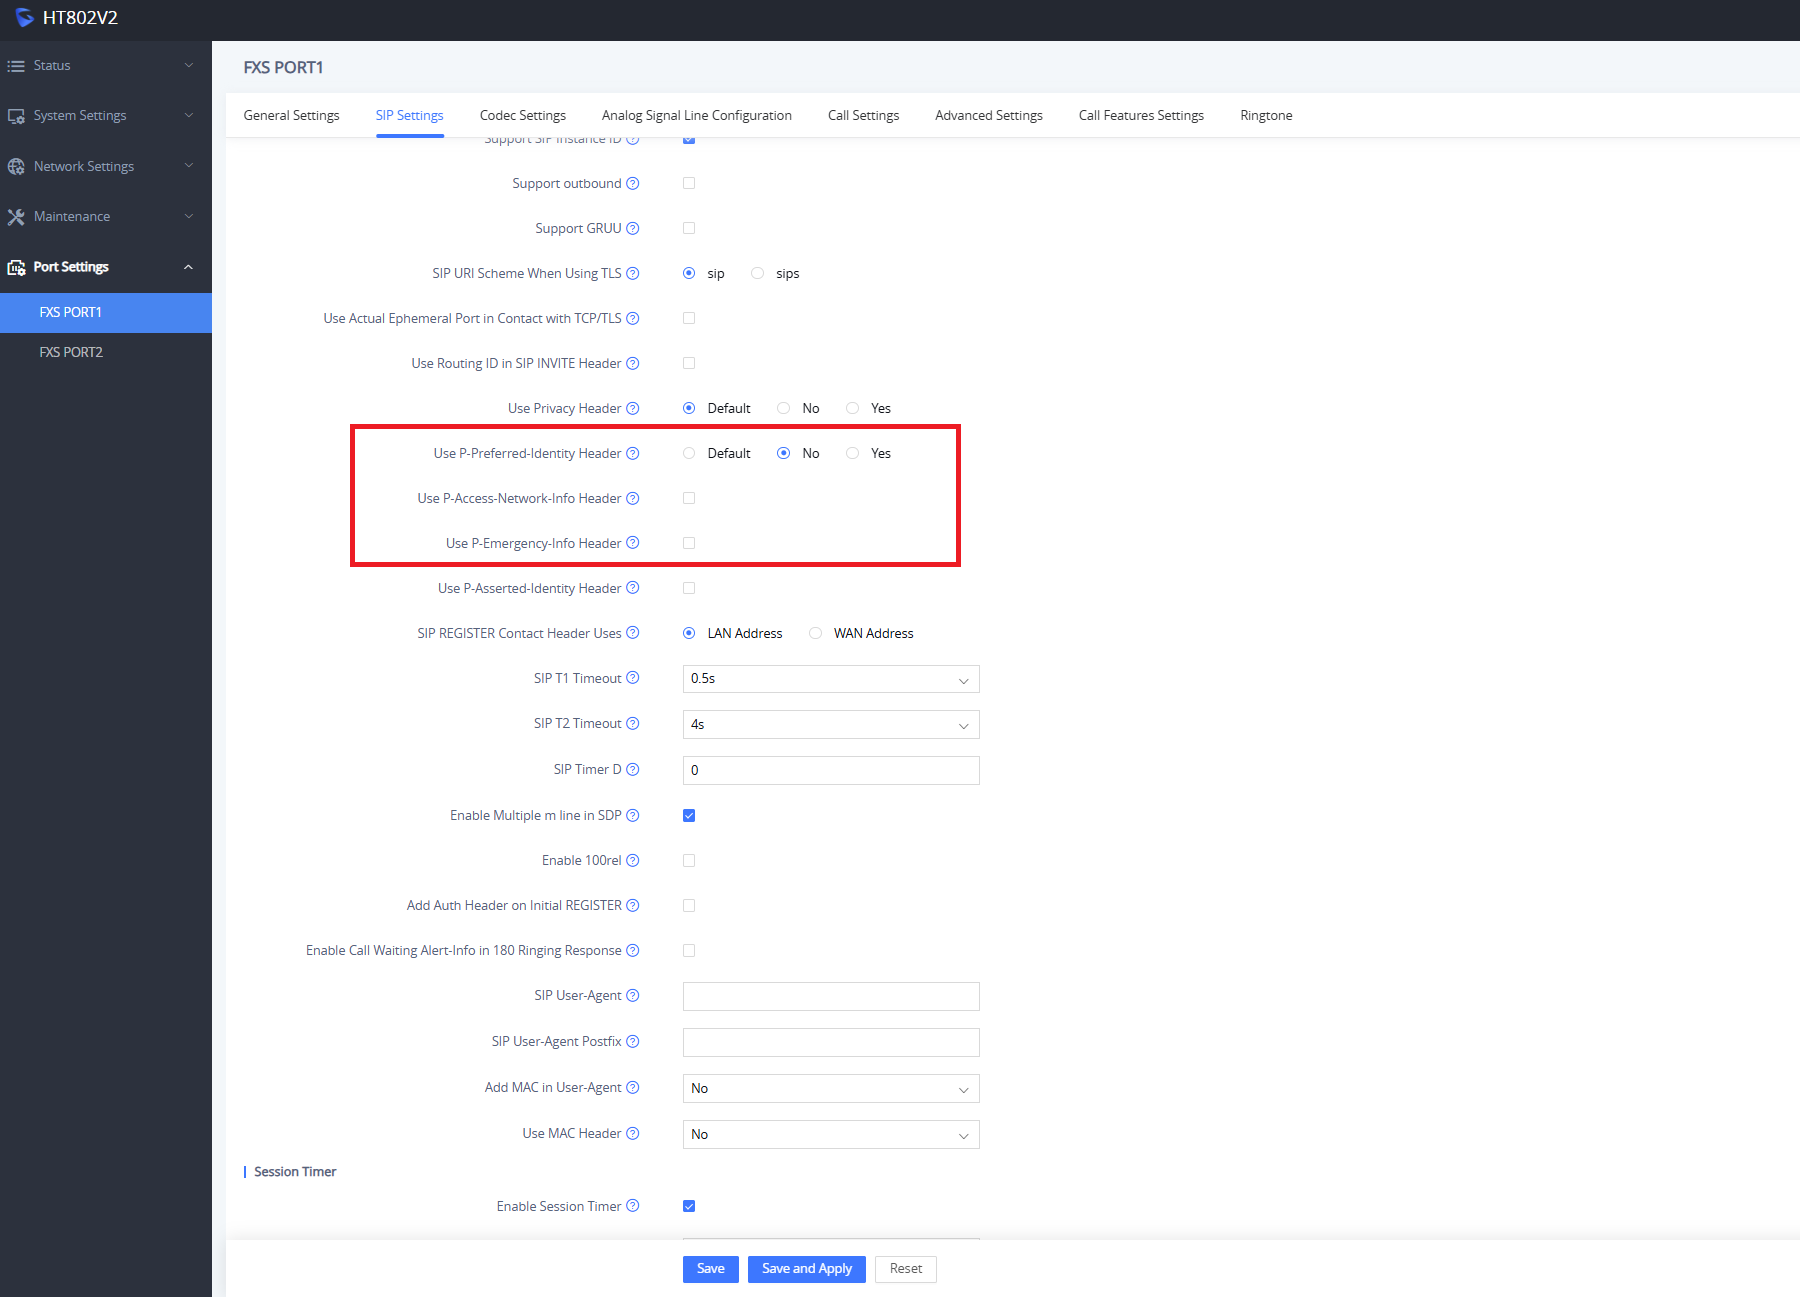Screen dimensions: 1800x1297
Task: Show help for SIP Timer D
Action: (x=632, y=769)
